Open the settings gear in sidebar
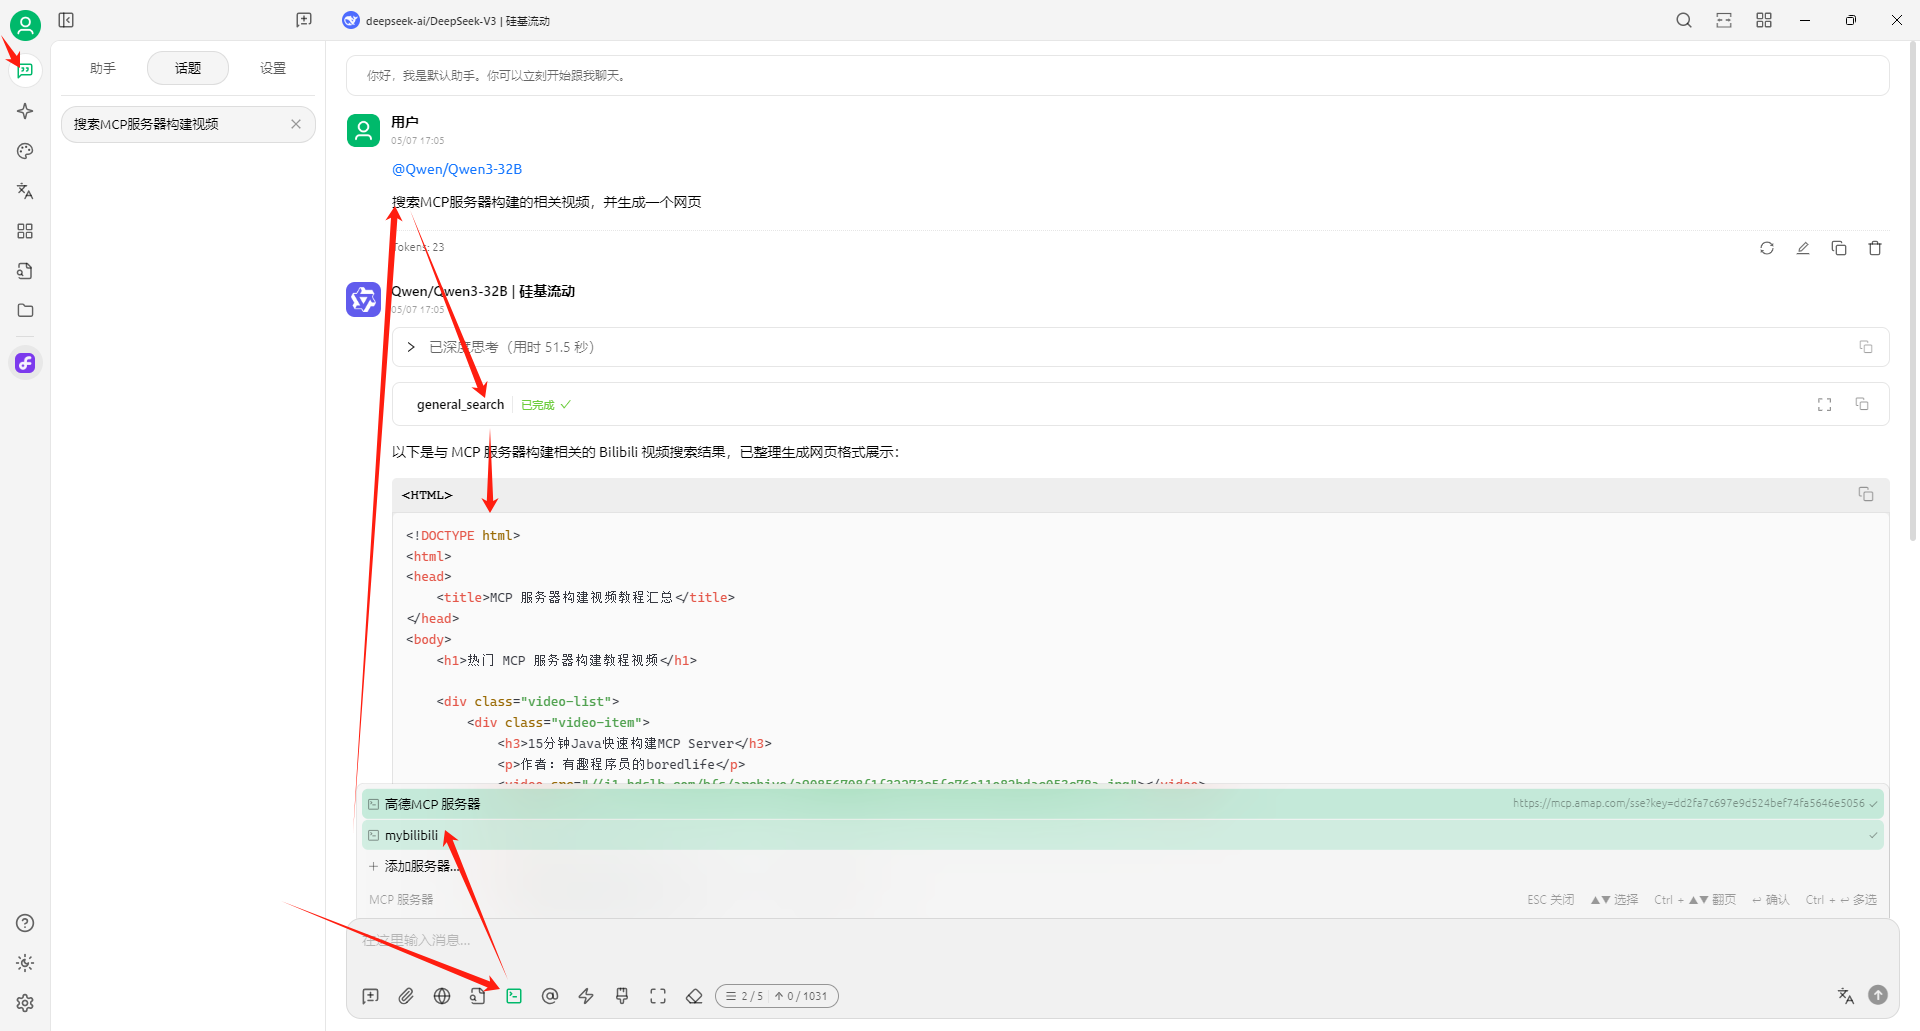The width and height of the screenshot is (1920, 1031). (x=25, y=1003)
